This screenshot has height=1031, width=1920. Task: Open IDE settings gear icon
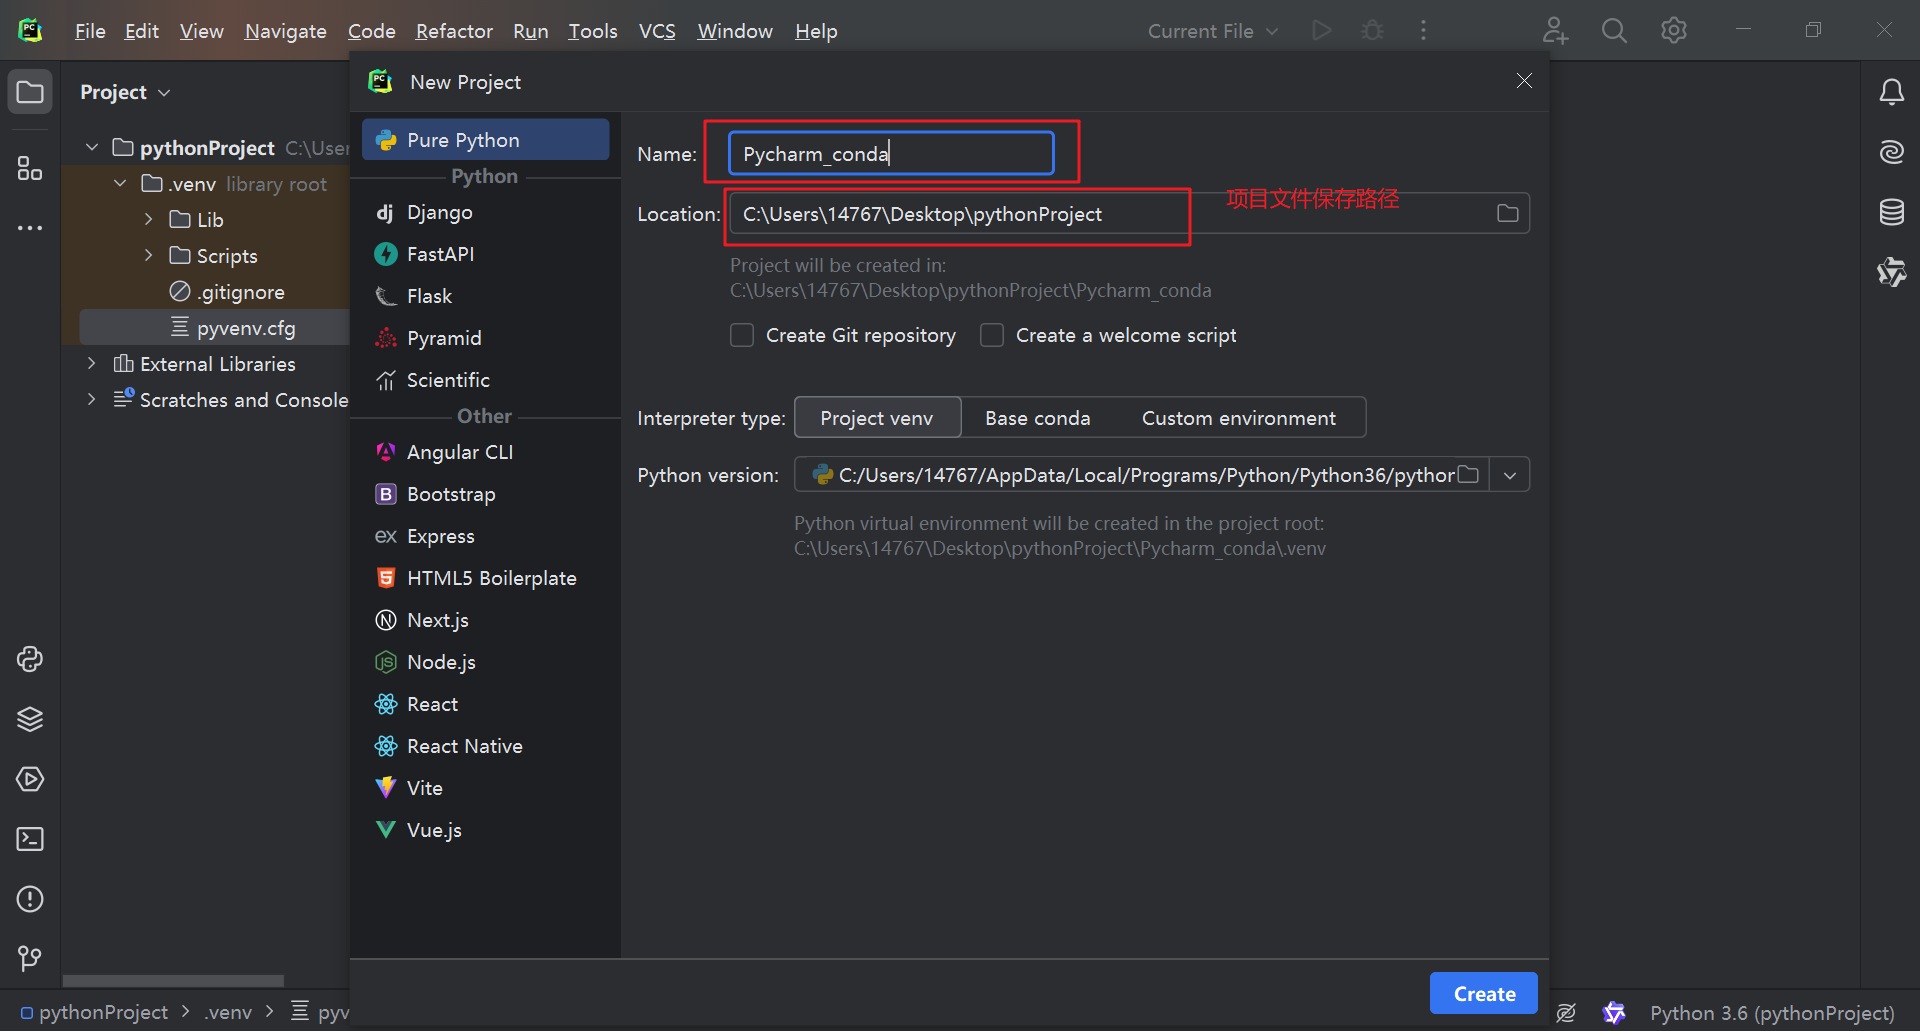pos(1674,31)
